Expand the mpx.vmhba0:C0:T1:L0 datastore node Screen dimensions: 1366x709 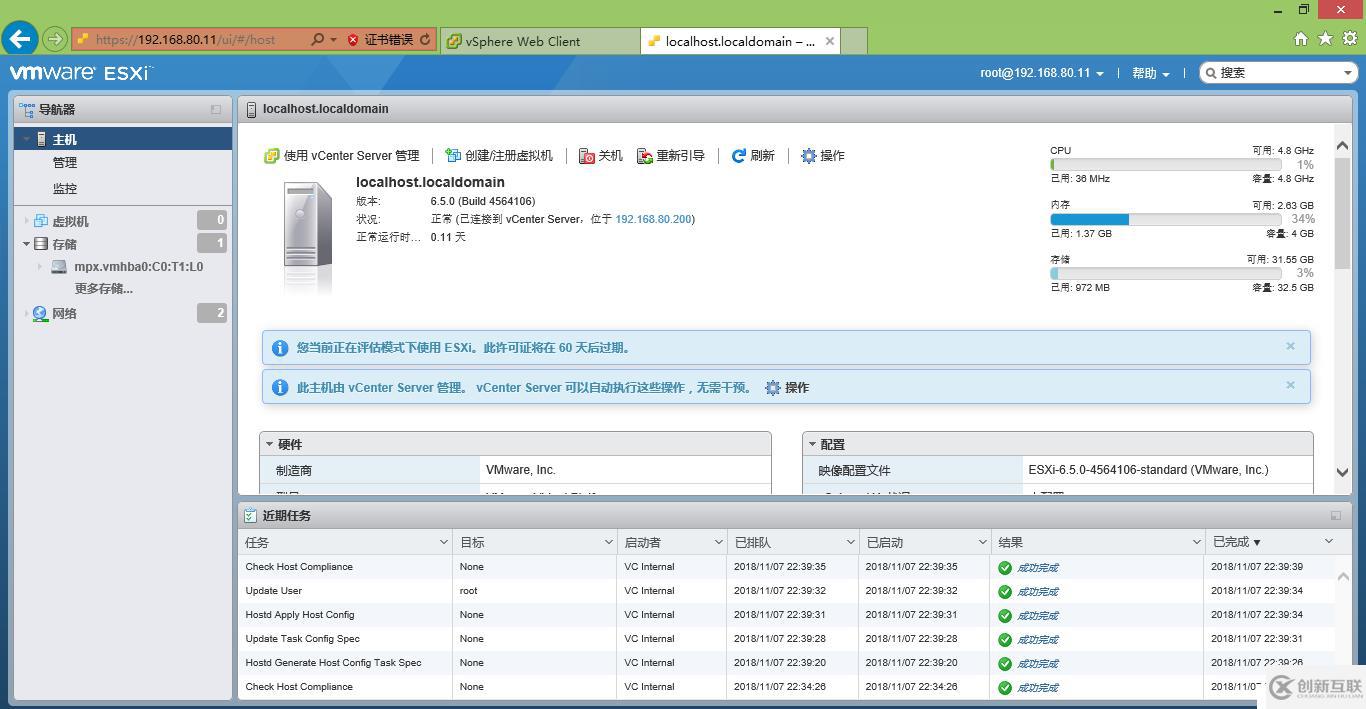38,266
